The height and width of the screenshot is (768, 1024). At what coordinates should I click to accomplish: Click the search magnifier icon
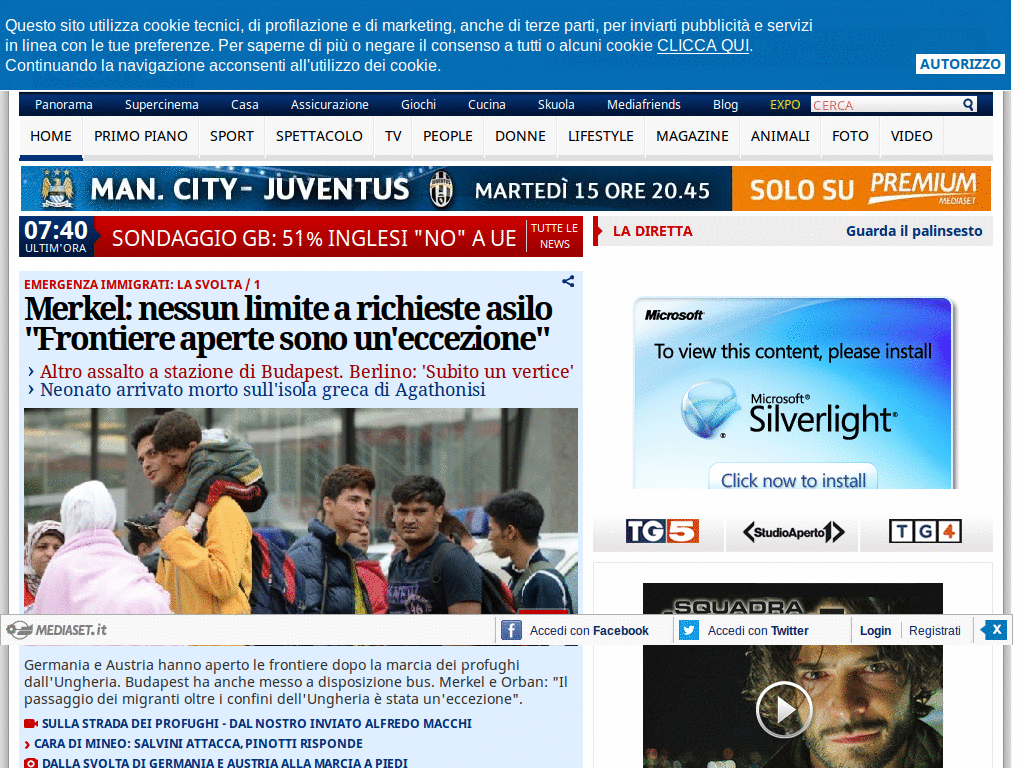(x=968, y=104)
